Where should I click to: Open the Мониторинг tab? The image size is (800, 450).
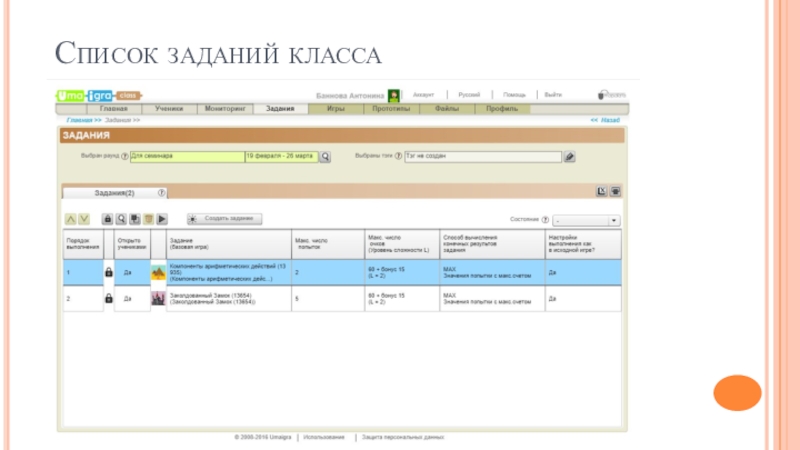[225, 109]
